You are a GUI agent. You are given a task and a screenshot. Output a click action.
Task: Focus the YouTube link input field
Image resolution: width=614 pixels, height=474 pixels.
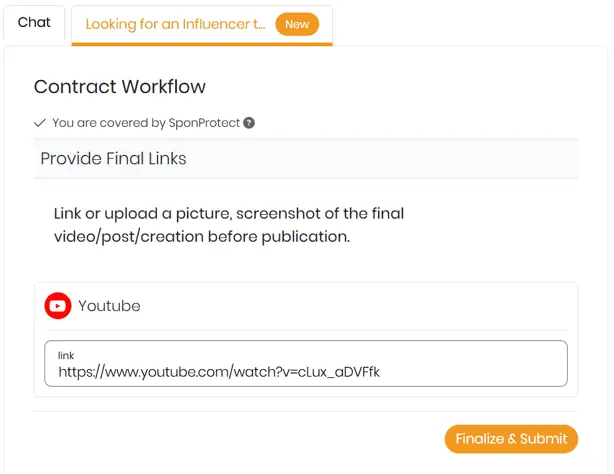pos(306,364)
